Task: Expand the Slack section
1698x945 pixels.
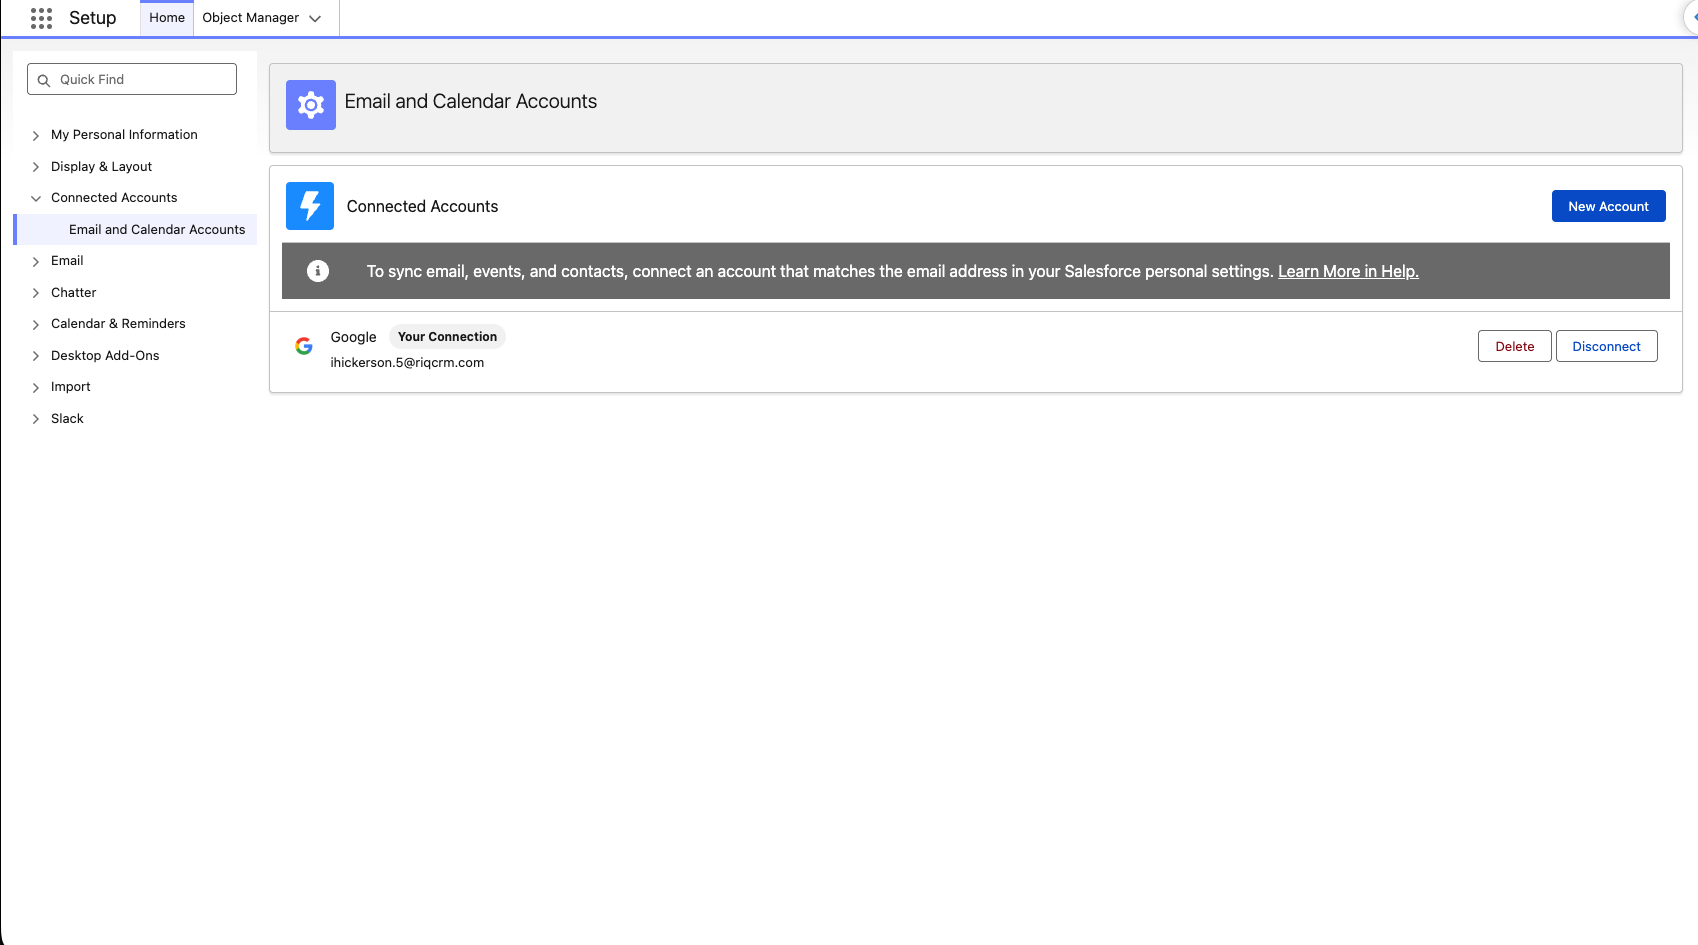Action: [x=36, y=419]
